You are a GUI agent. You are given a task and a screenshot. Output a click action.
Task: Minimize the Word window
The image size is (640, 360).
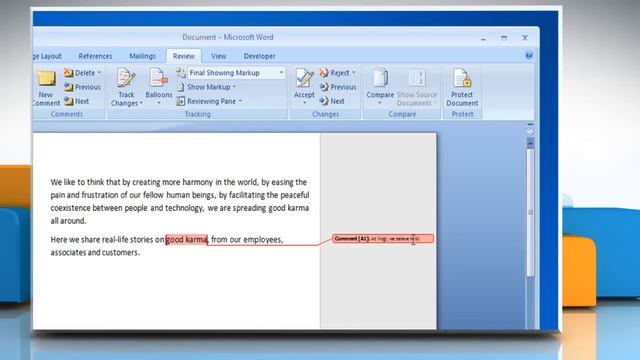pyautogui.click(x=483, y=38)
